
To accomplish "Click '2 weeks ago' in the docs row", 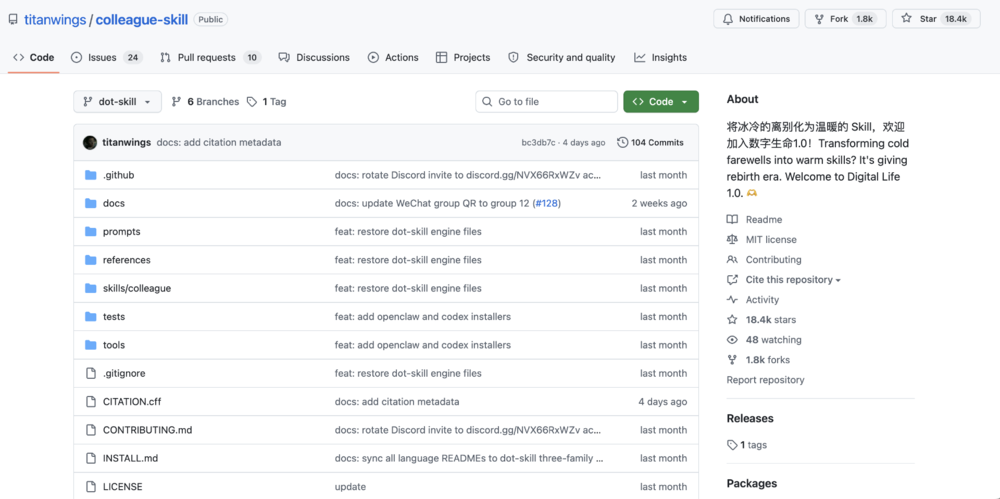I will [x=659, y=204].
